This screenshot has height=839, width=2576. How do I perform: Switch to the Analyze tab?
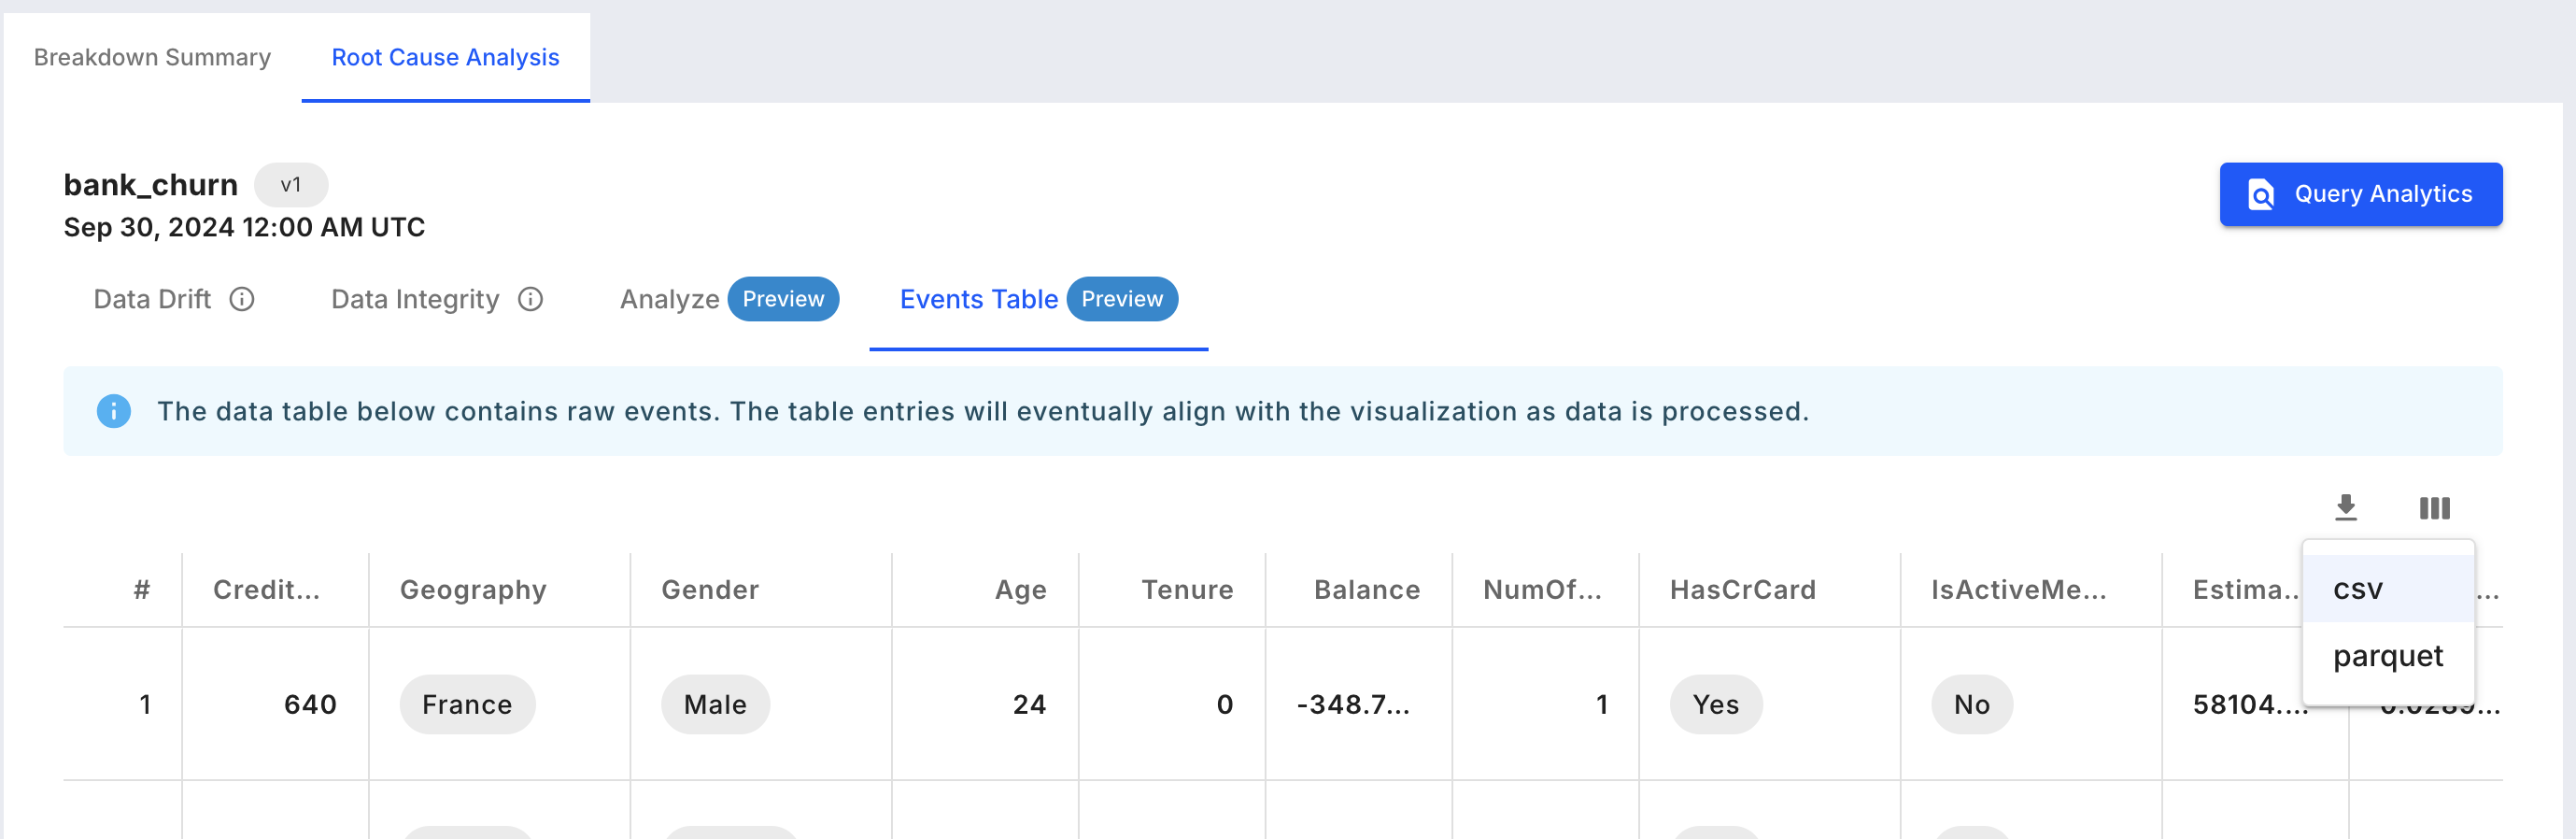[x=729, y=299]
